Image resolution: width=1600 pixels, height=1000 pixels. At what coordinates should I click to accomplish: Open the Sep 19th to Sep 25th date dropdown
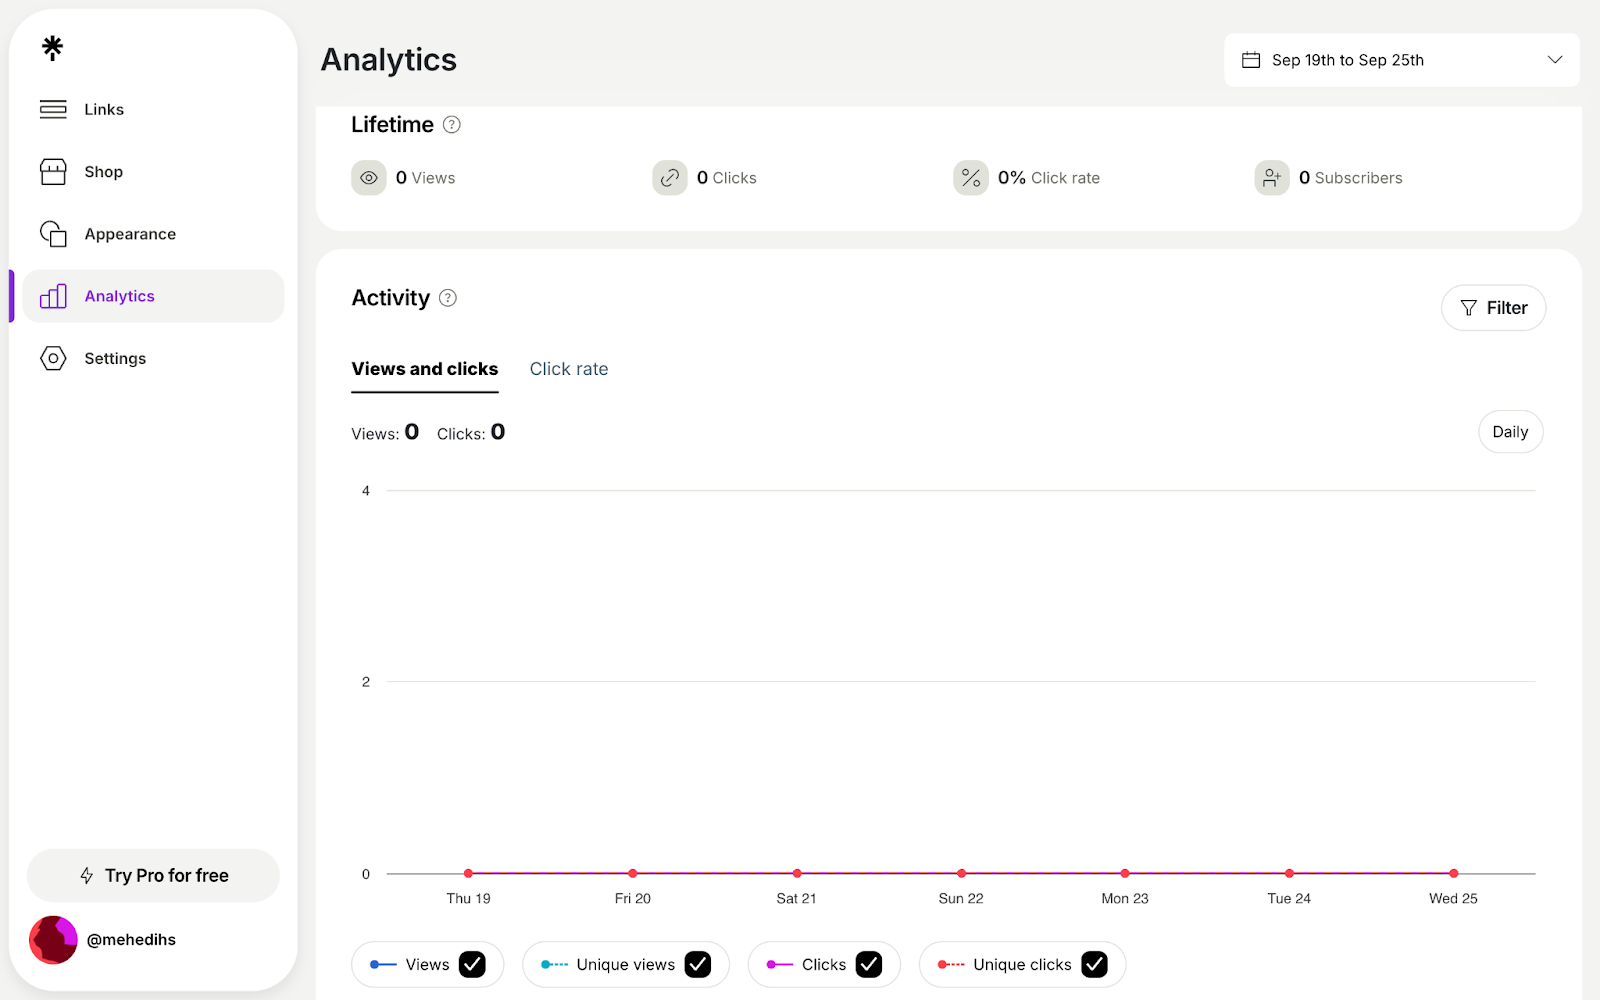(1400, 59)
